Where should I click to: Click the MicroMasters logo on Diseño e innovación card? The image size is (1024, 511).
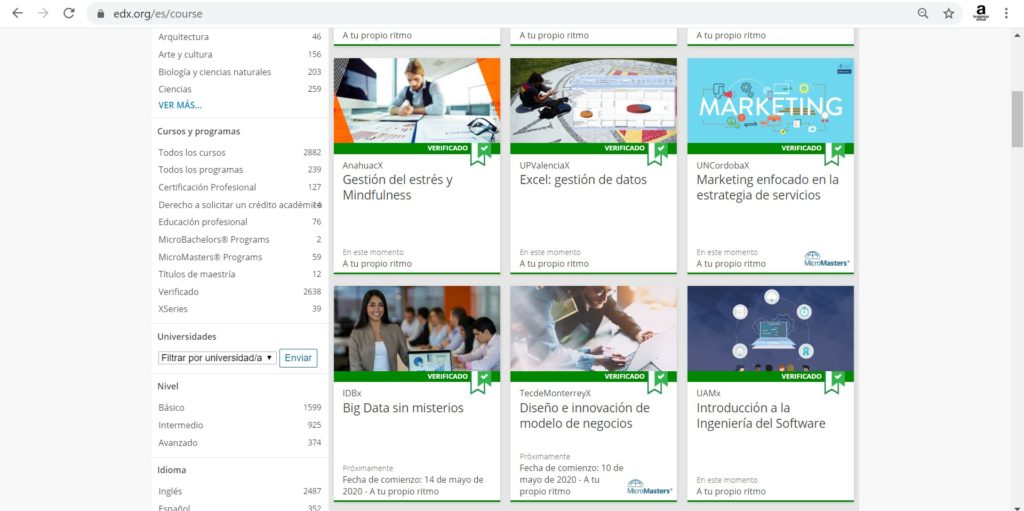(x=650, y=487)
